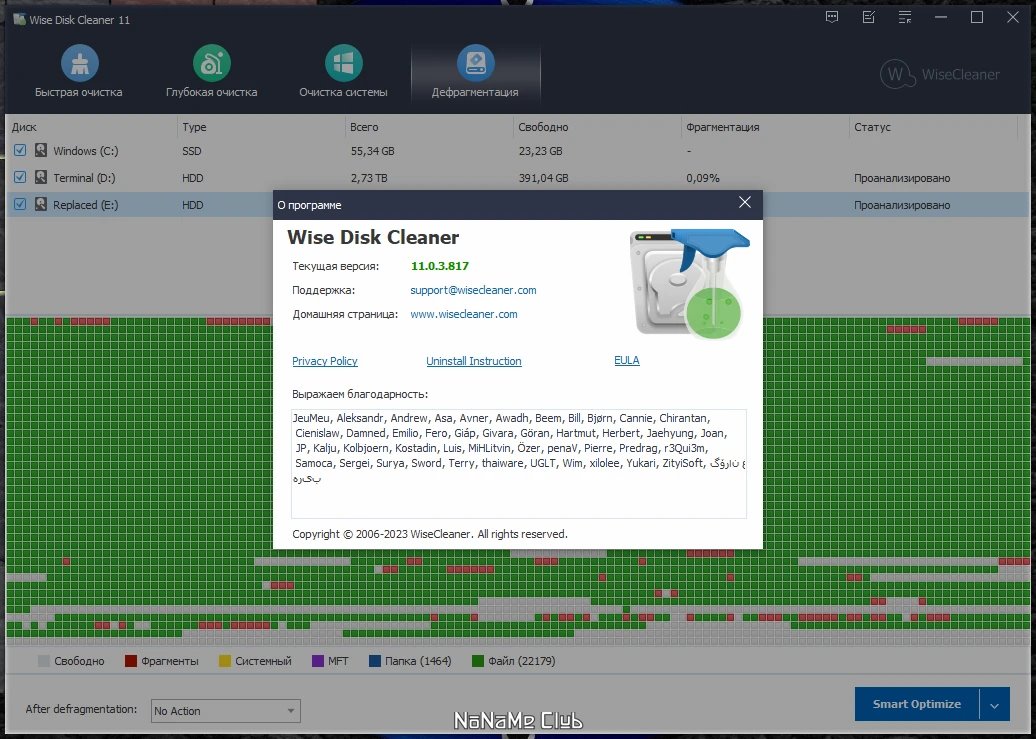This screenshot has width=1036, height=739.
Task: Click the Smart Optimize button
Action: point(917,705)
